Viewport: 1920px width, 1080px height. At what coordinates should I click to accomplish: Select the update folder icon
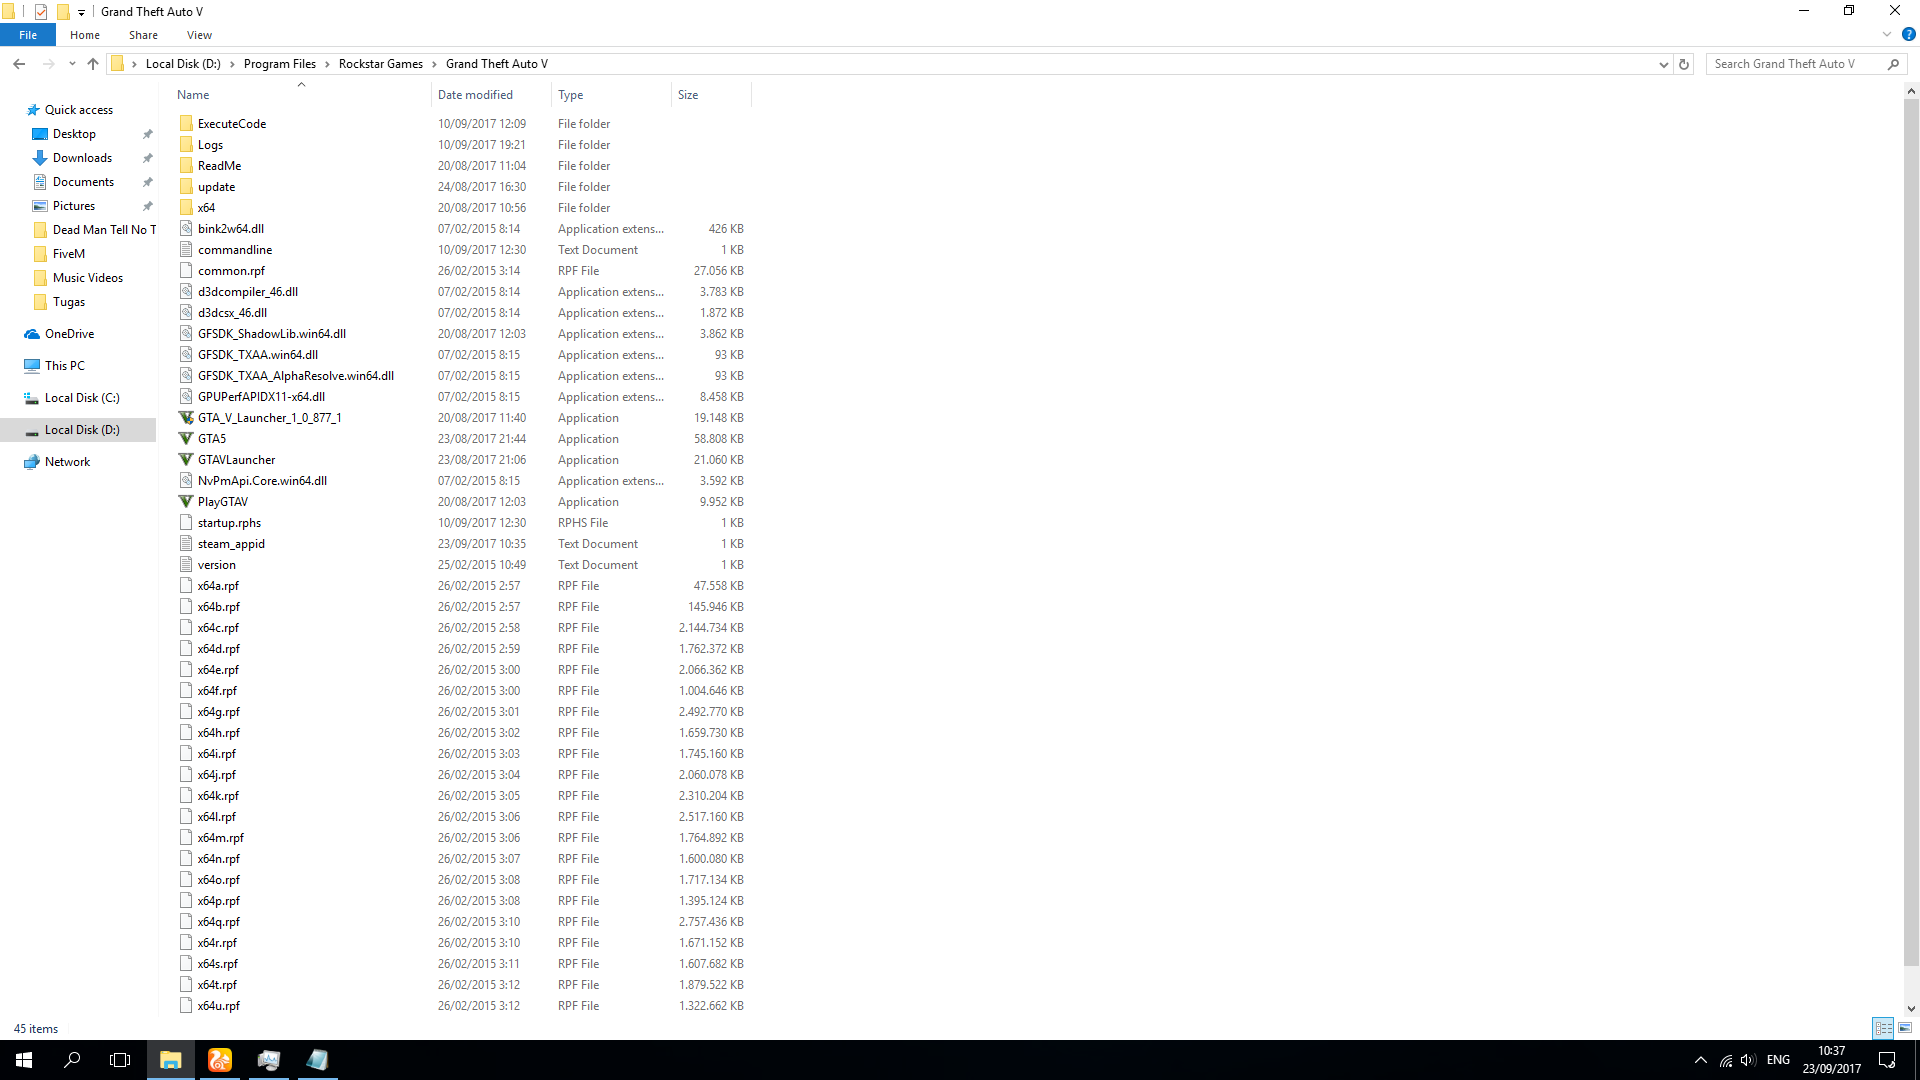(186, 187)
